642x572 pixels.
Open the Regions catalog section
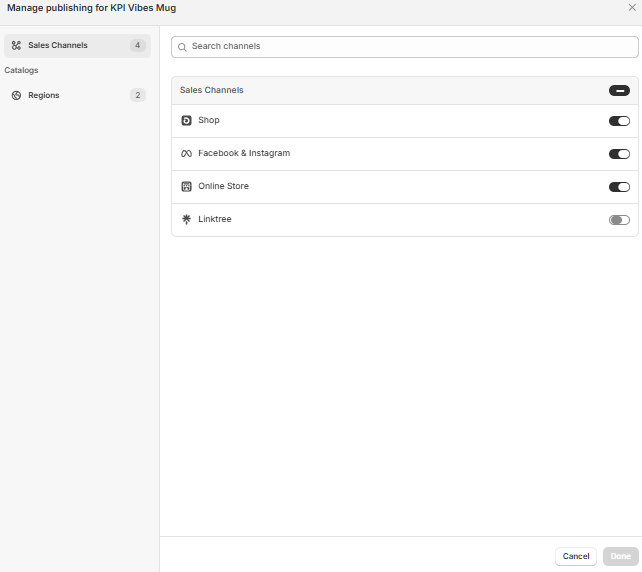44,95
